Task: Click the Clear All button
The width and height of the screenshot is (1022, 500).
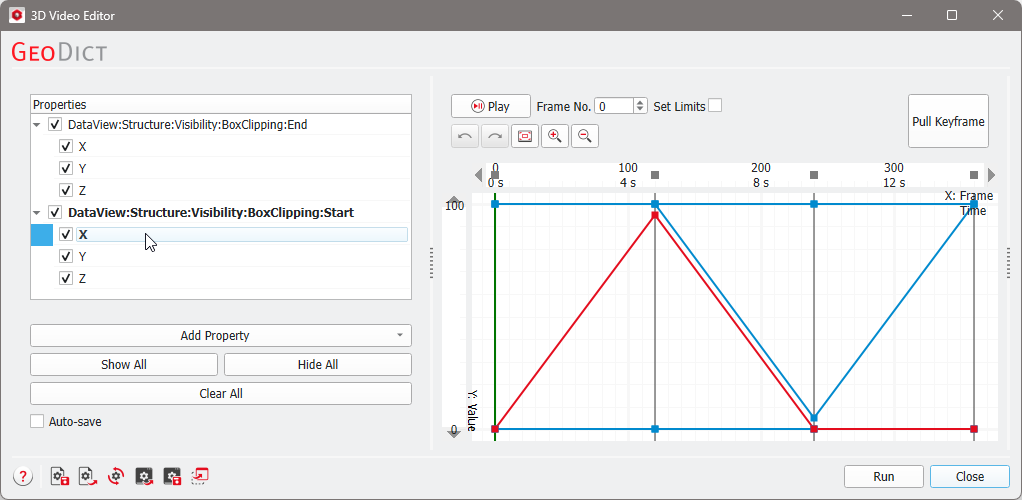Action: tap(221, 394)
